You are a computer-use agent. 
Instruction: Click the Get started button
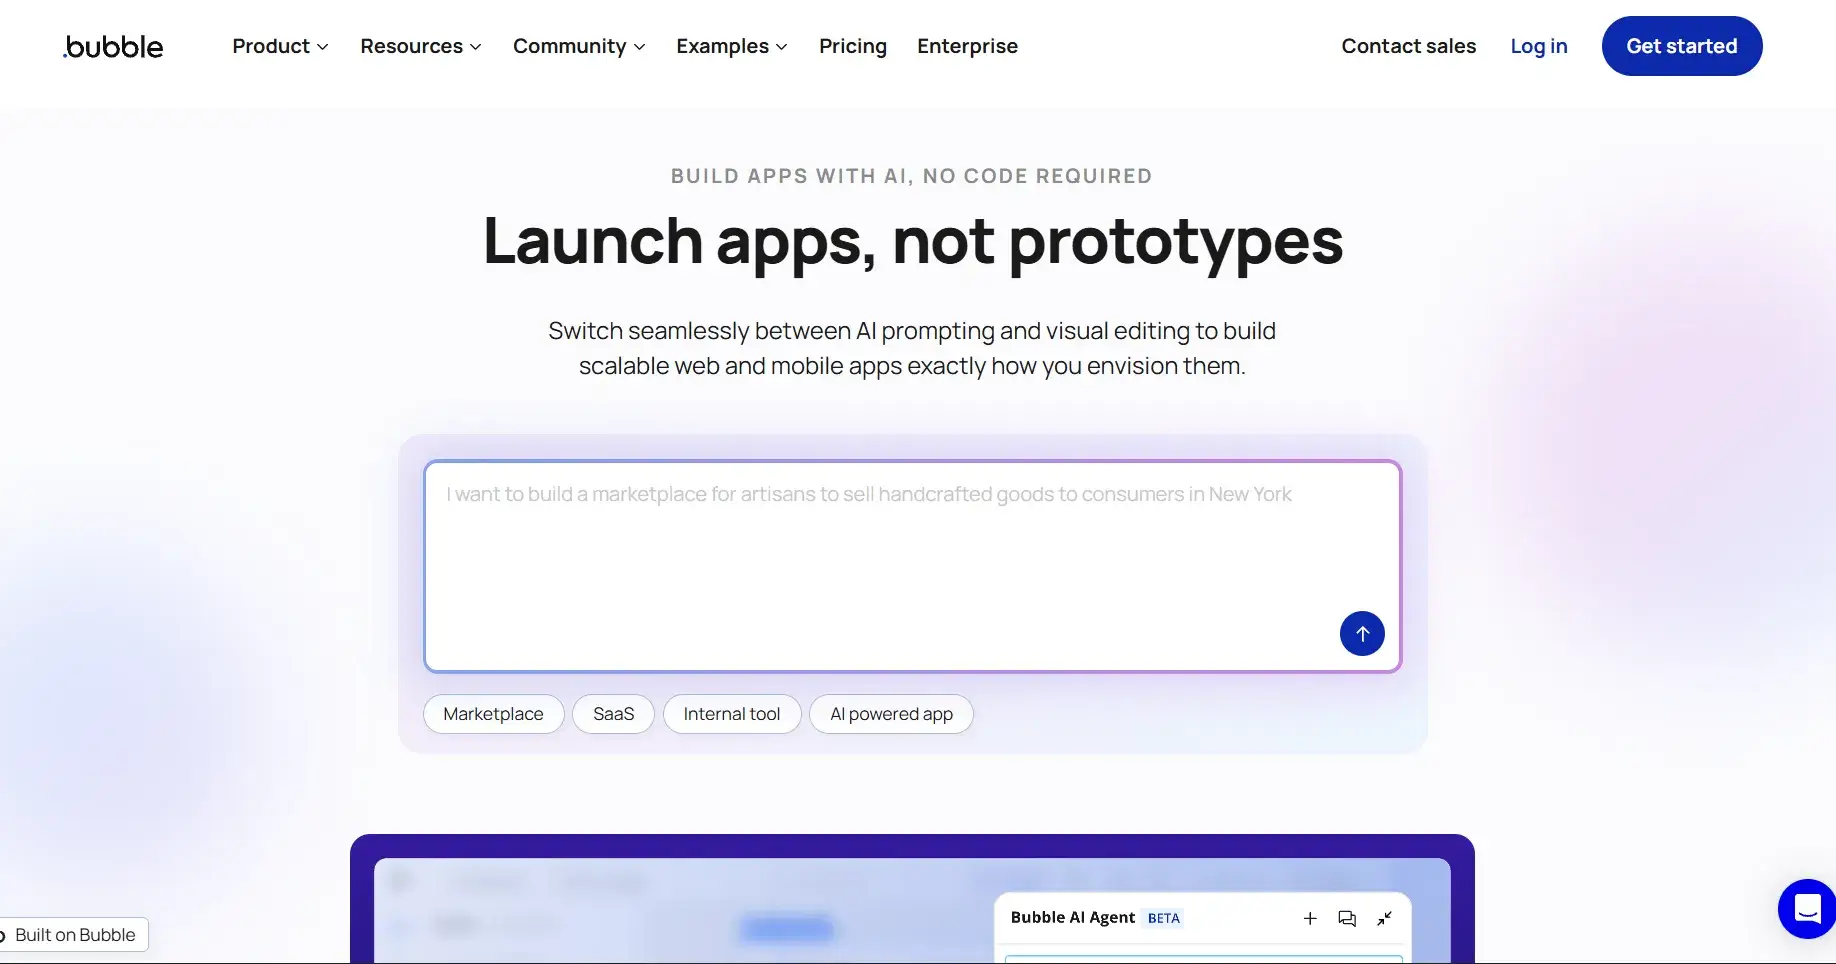click(1681, 46)
